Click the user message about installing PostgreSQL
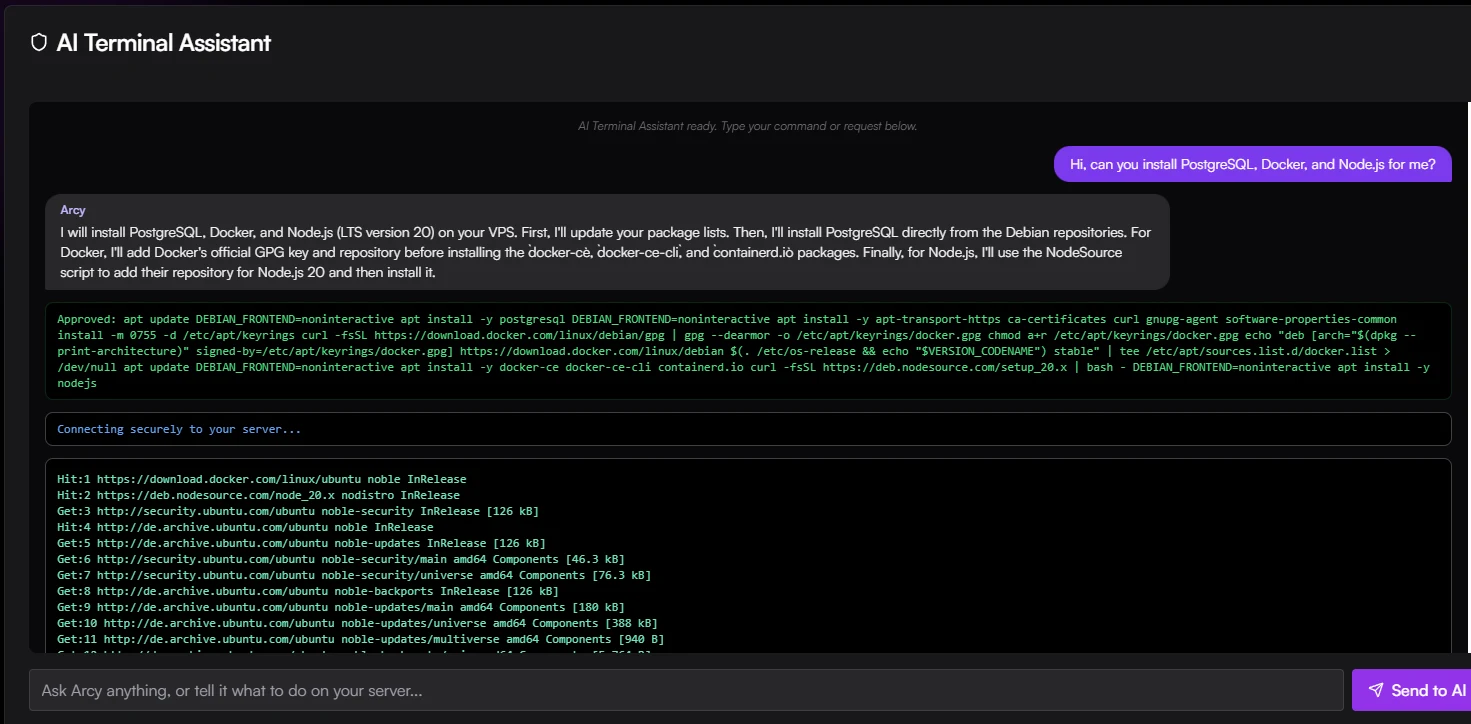 pos(1252,164)
